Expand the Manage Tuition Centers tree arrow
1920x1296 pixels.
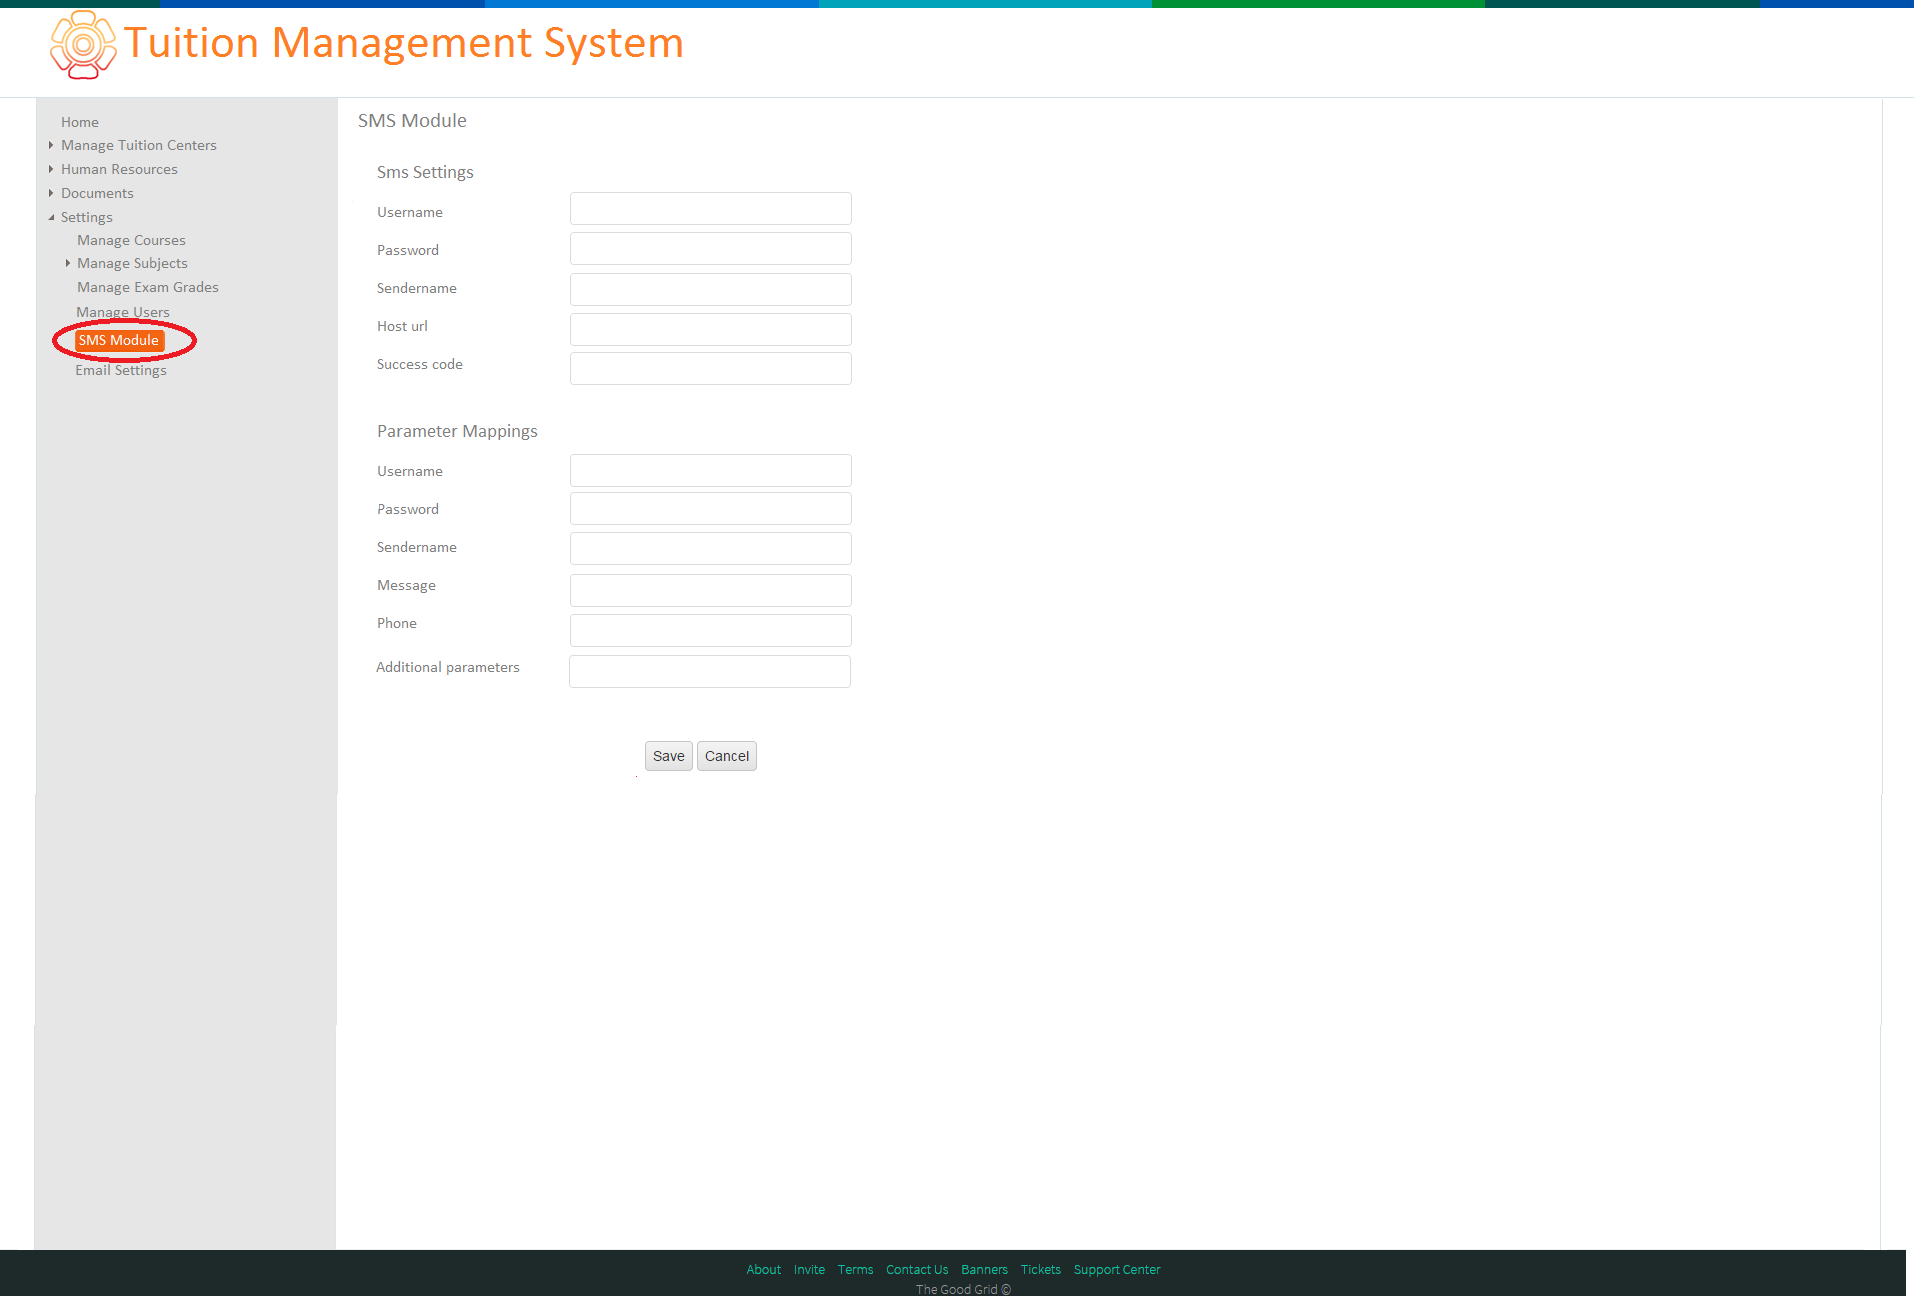[51, 145]
